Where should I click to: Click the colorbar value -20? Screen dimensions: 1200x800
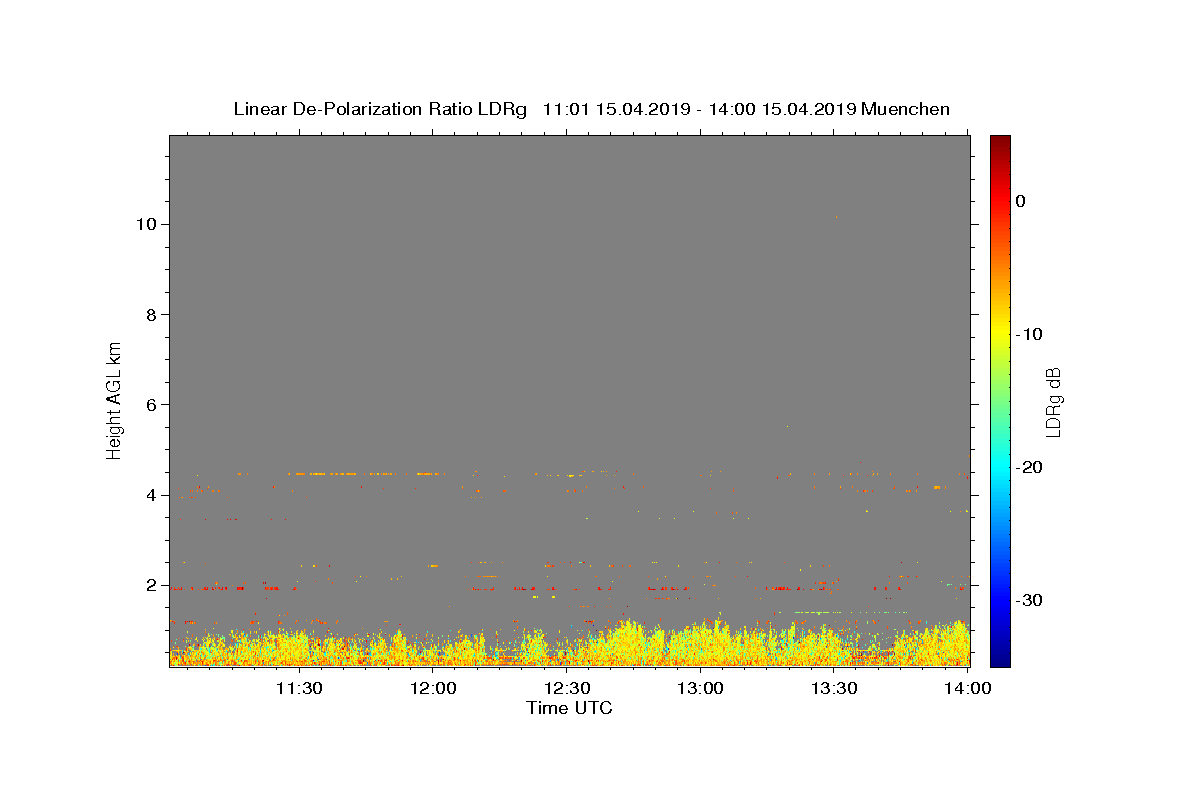1029,467
